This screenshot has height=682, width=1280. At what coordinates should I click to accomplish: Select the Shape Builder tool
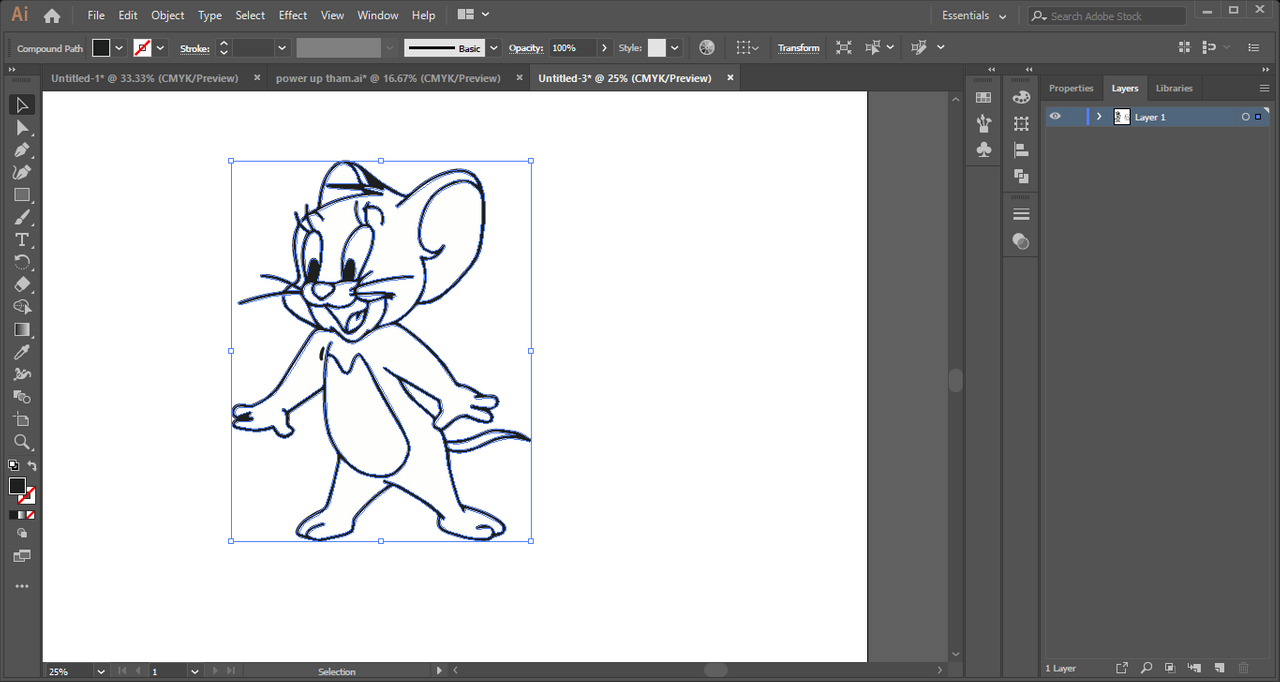coord(22,307)
